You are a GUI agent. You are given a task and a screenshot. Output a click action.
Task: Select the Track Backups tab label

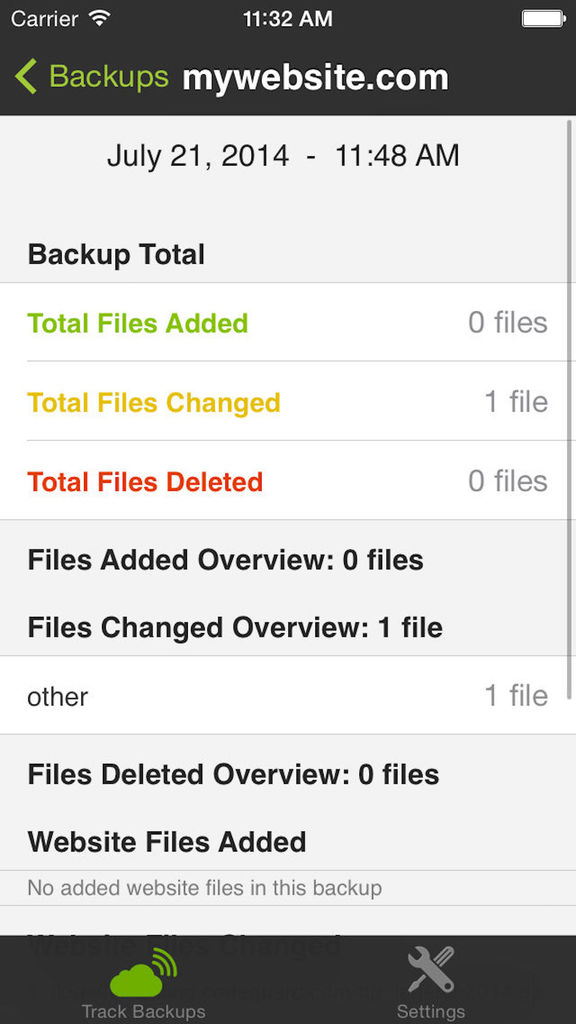(x=144, y=1012)
